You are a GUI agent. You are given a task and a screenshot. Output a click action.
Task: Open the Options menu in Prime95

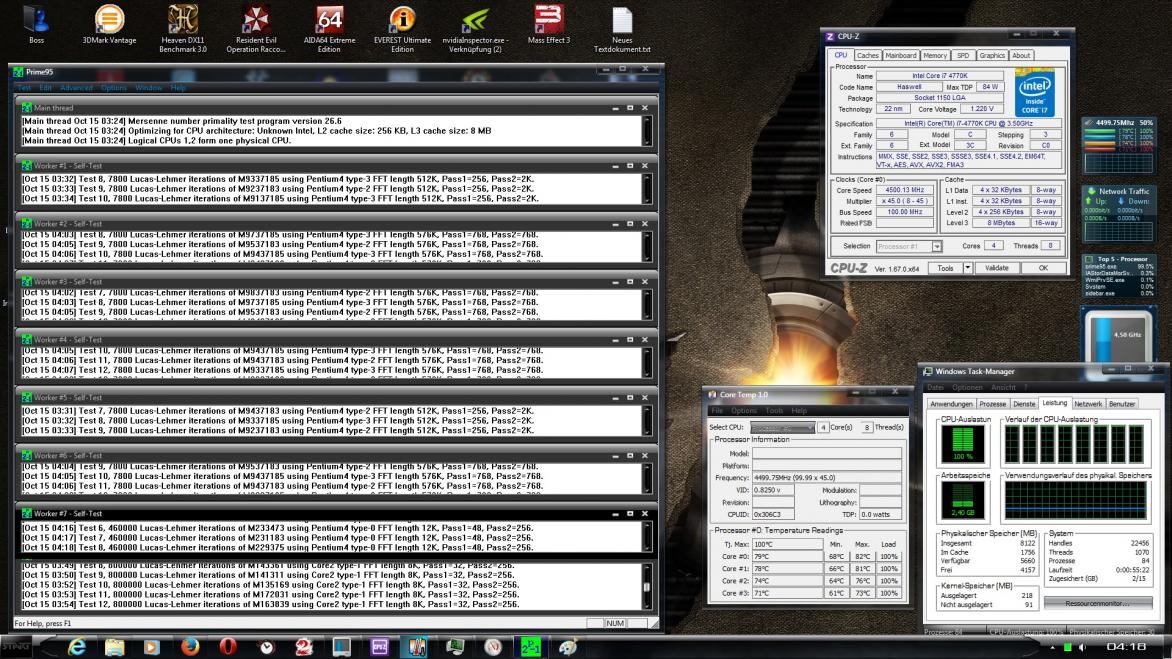pyautogui.click(x=114, y=88)
